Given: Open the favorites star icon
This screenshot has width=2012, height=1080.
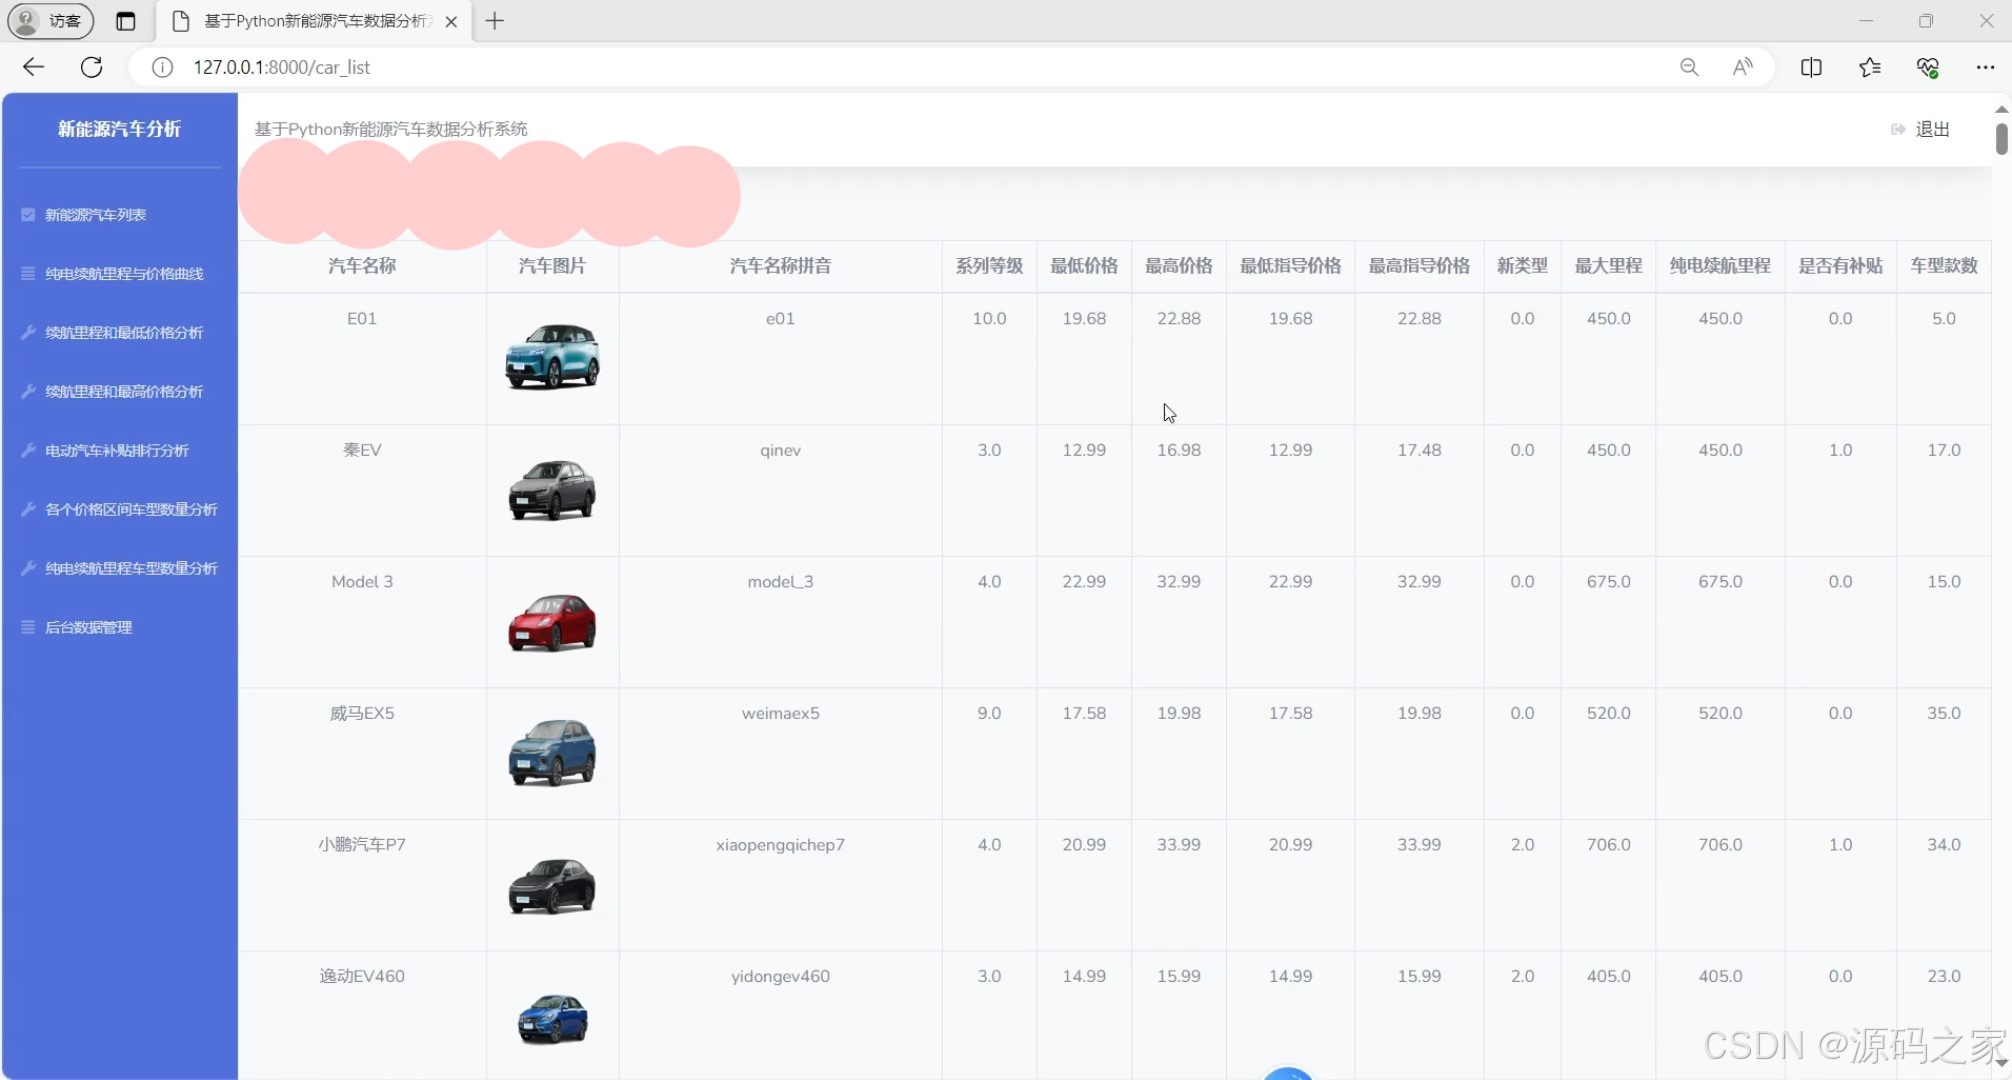Looking at the screenshot, I should [1869, 67].
